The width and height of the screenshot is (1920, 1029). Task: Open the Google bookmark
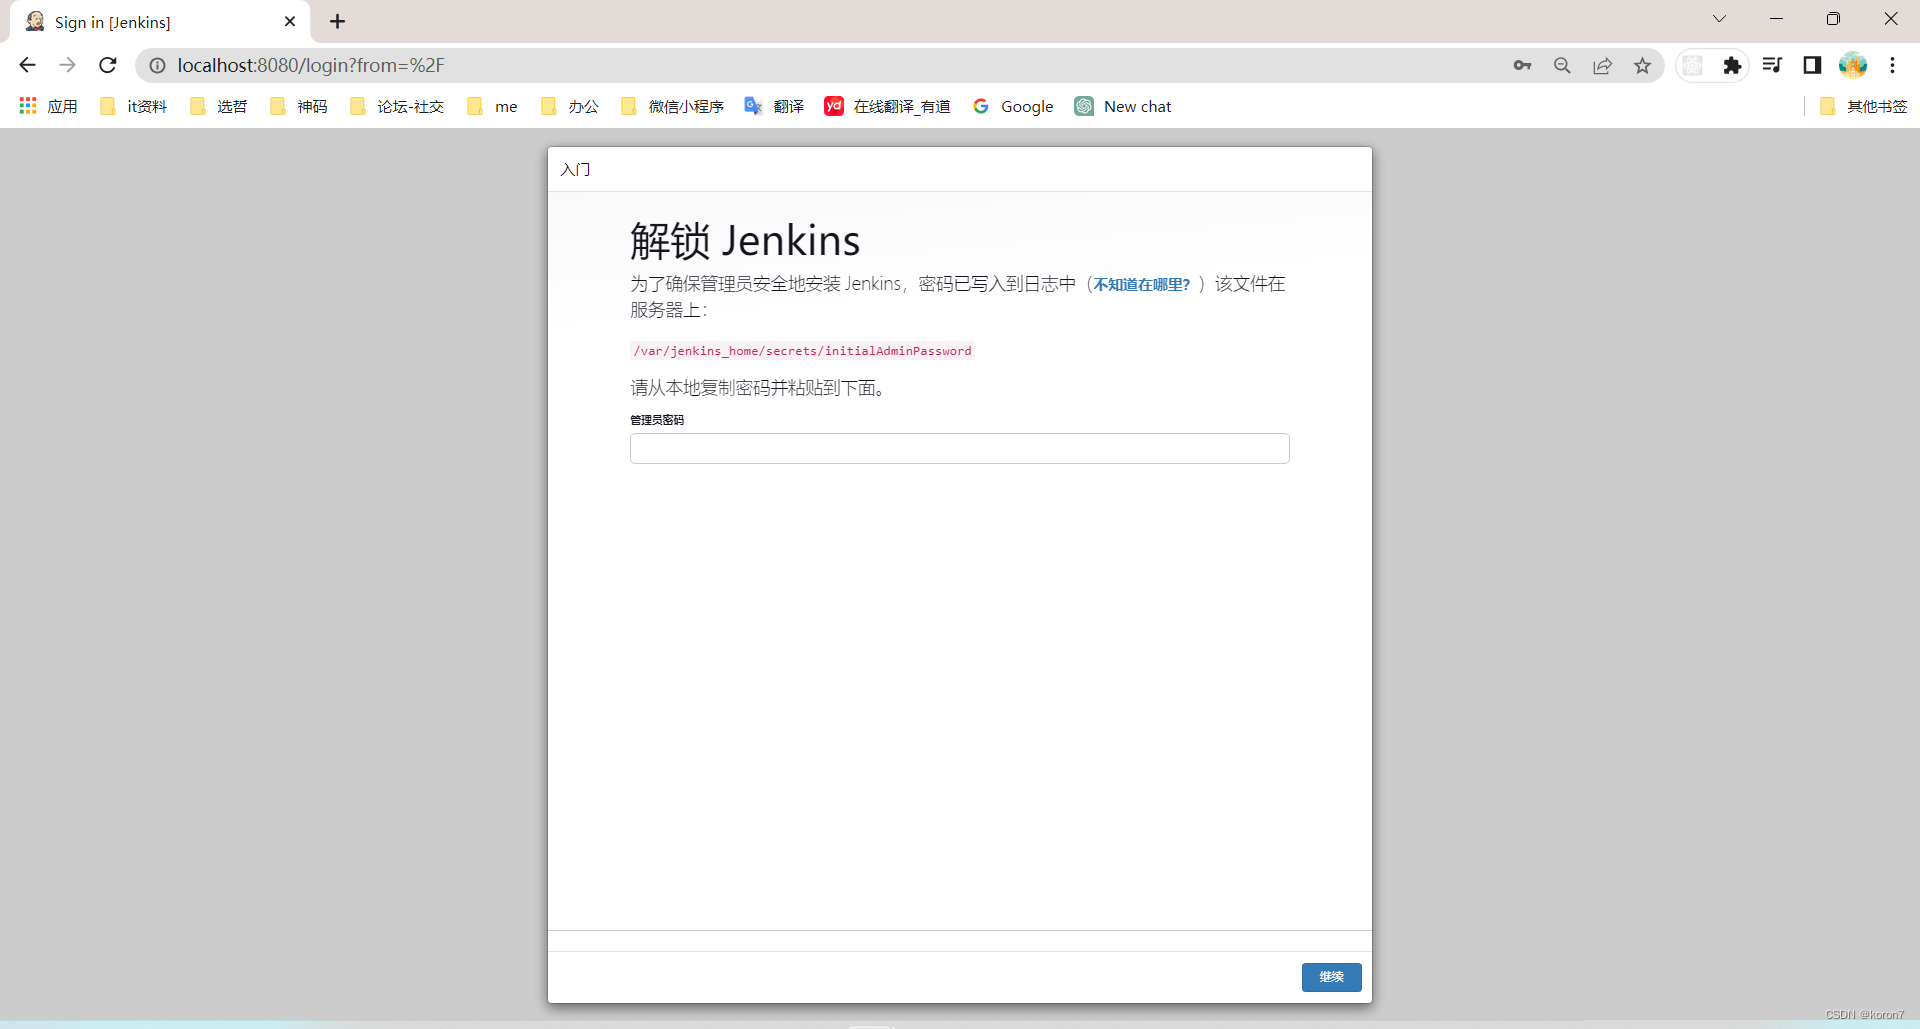coord(1013,106)
